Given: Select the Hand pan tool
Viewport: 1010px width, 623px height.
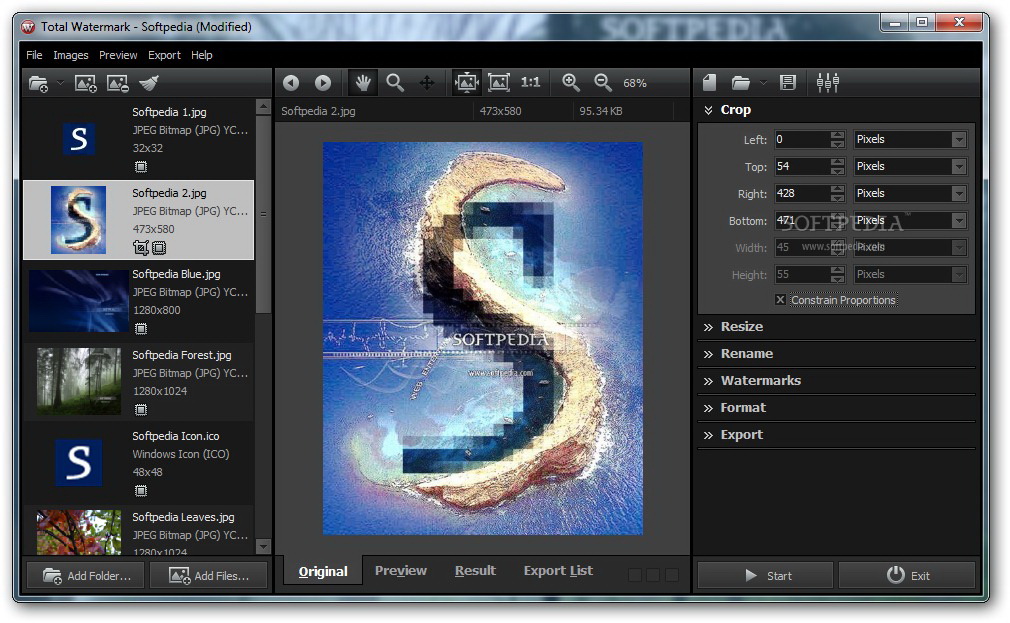Looking at the screenshot, I should click(x=363, y=82).
